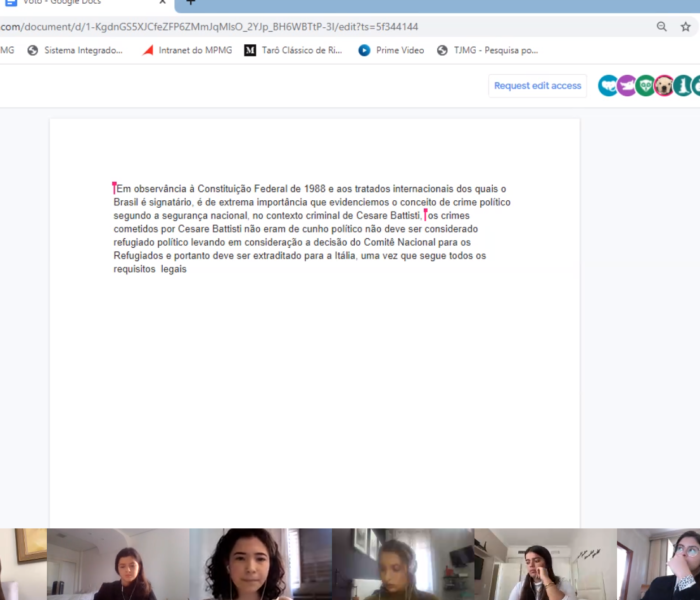Open the purple collaborator avatar

[x=627, y=86]
